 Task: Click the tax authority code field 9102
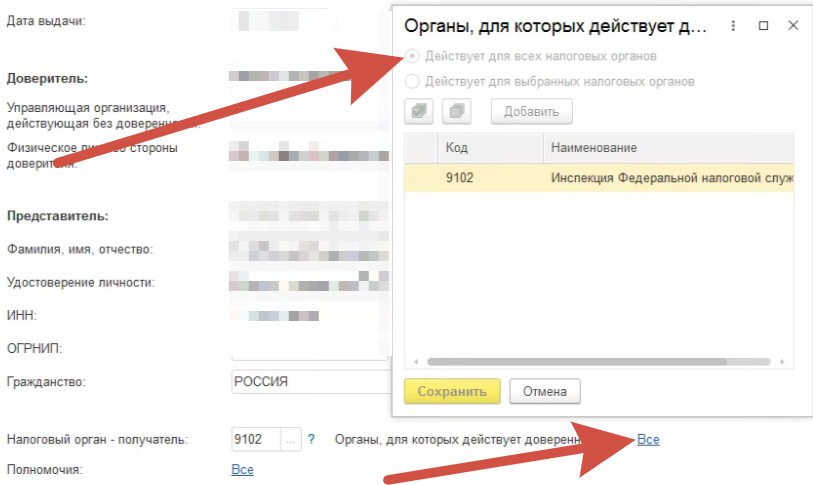[254, 439]
